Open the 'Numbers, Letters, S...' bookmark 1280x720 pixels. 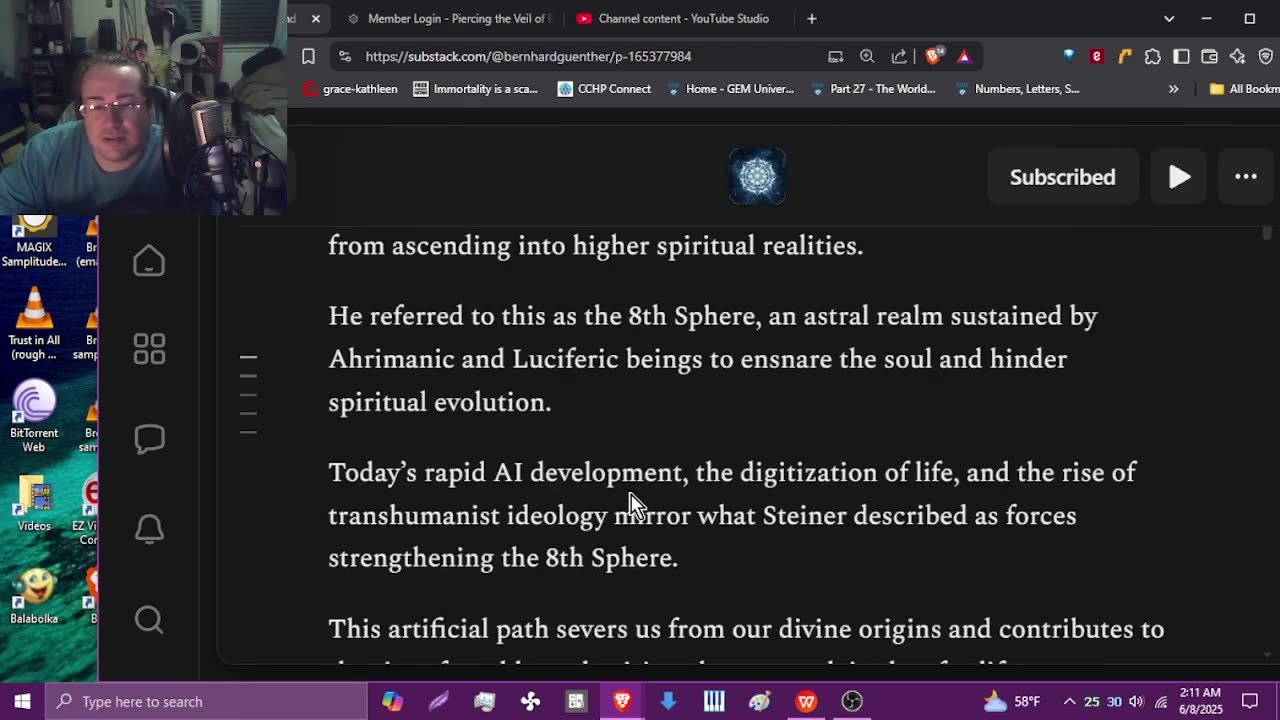pyautogui.click(x=1017, y=89)
